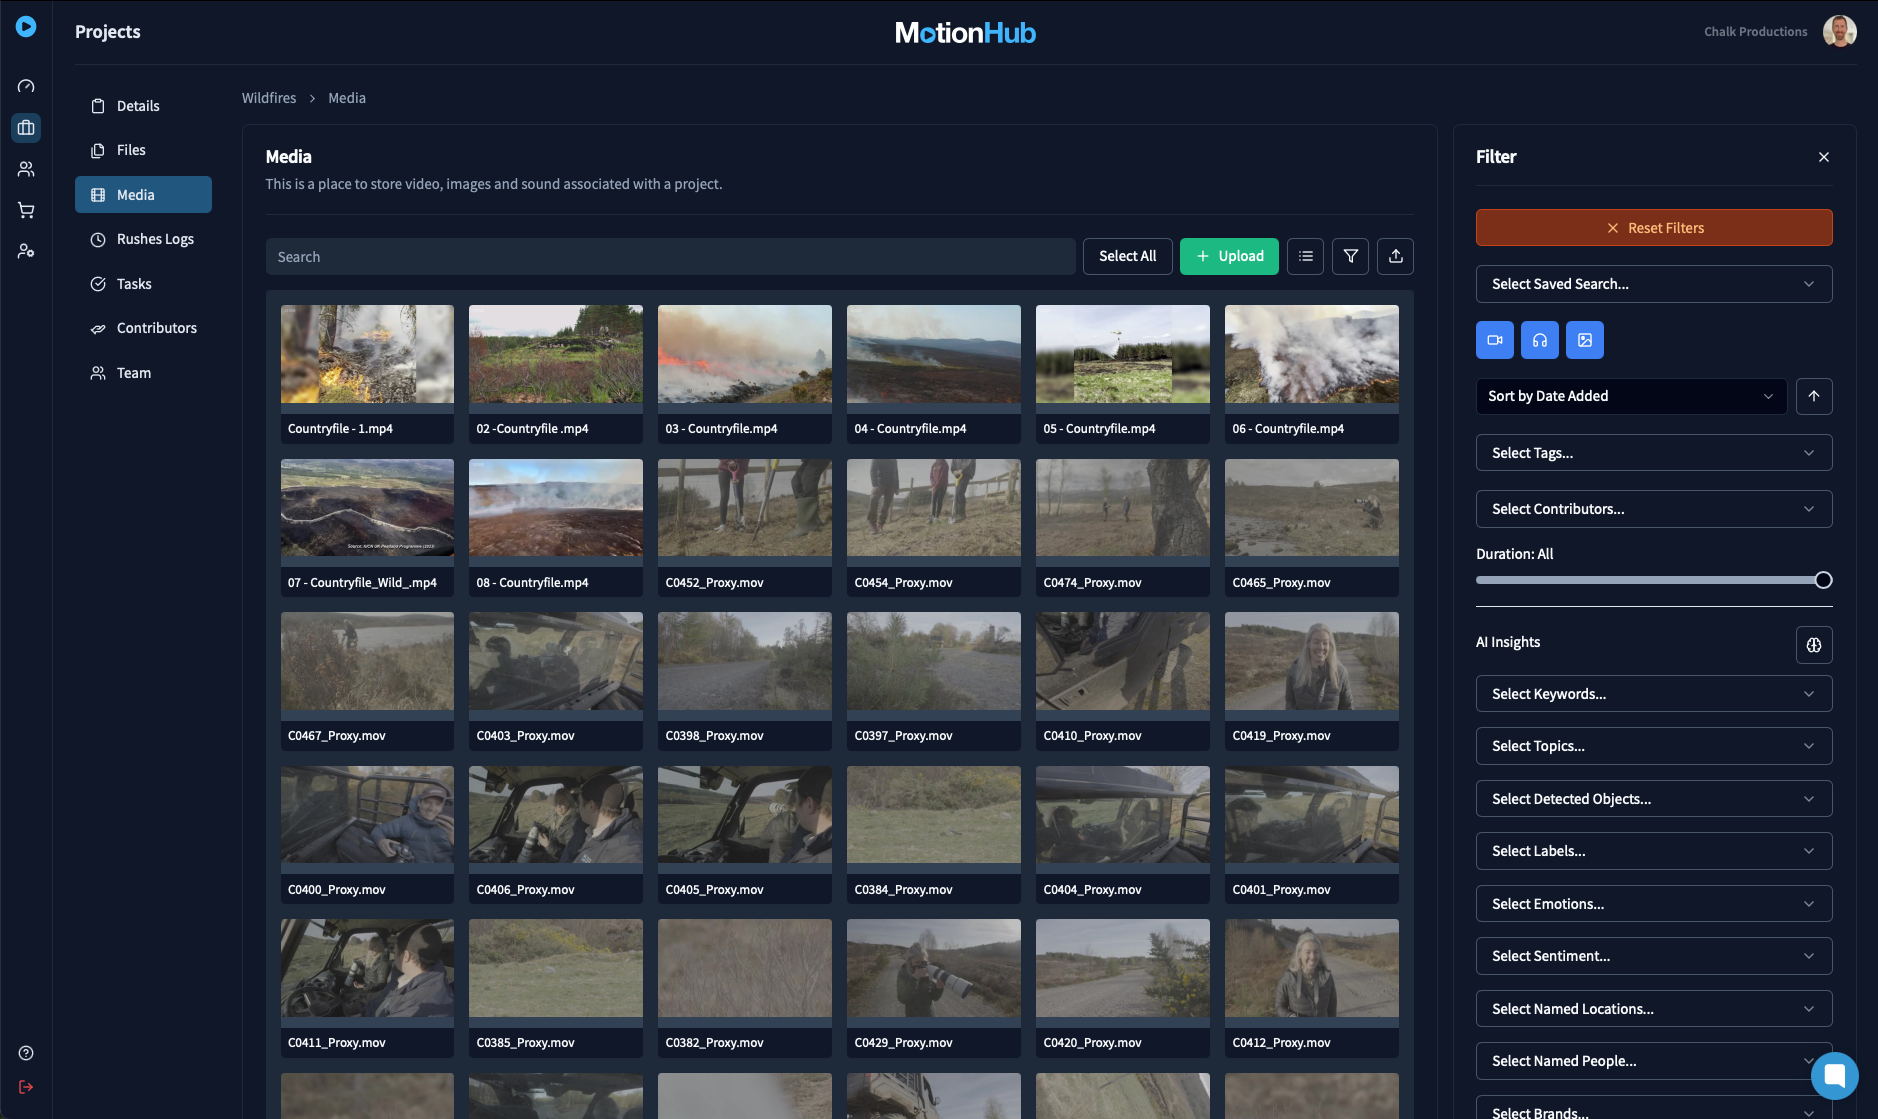Open Team in project menu

pos(143,373)
